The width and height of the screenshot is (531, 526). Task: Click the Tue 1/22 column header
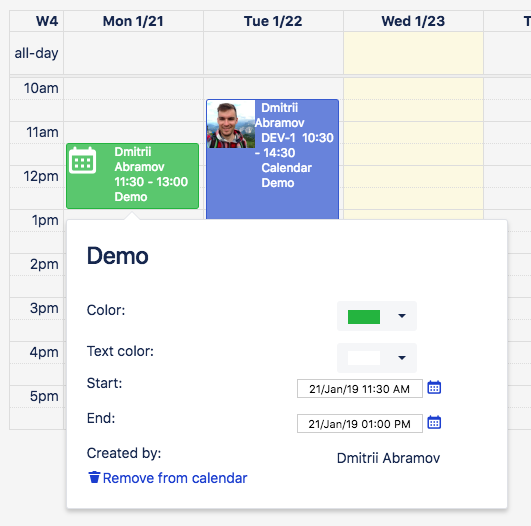click(273, 21)
